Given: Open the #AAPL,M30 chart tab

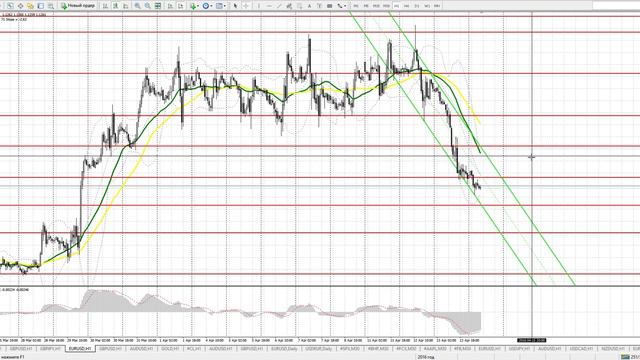Looking at the screenshot, I should (435, 349).
